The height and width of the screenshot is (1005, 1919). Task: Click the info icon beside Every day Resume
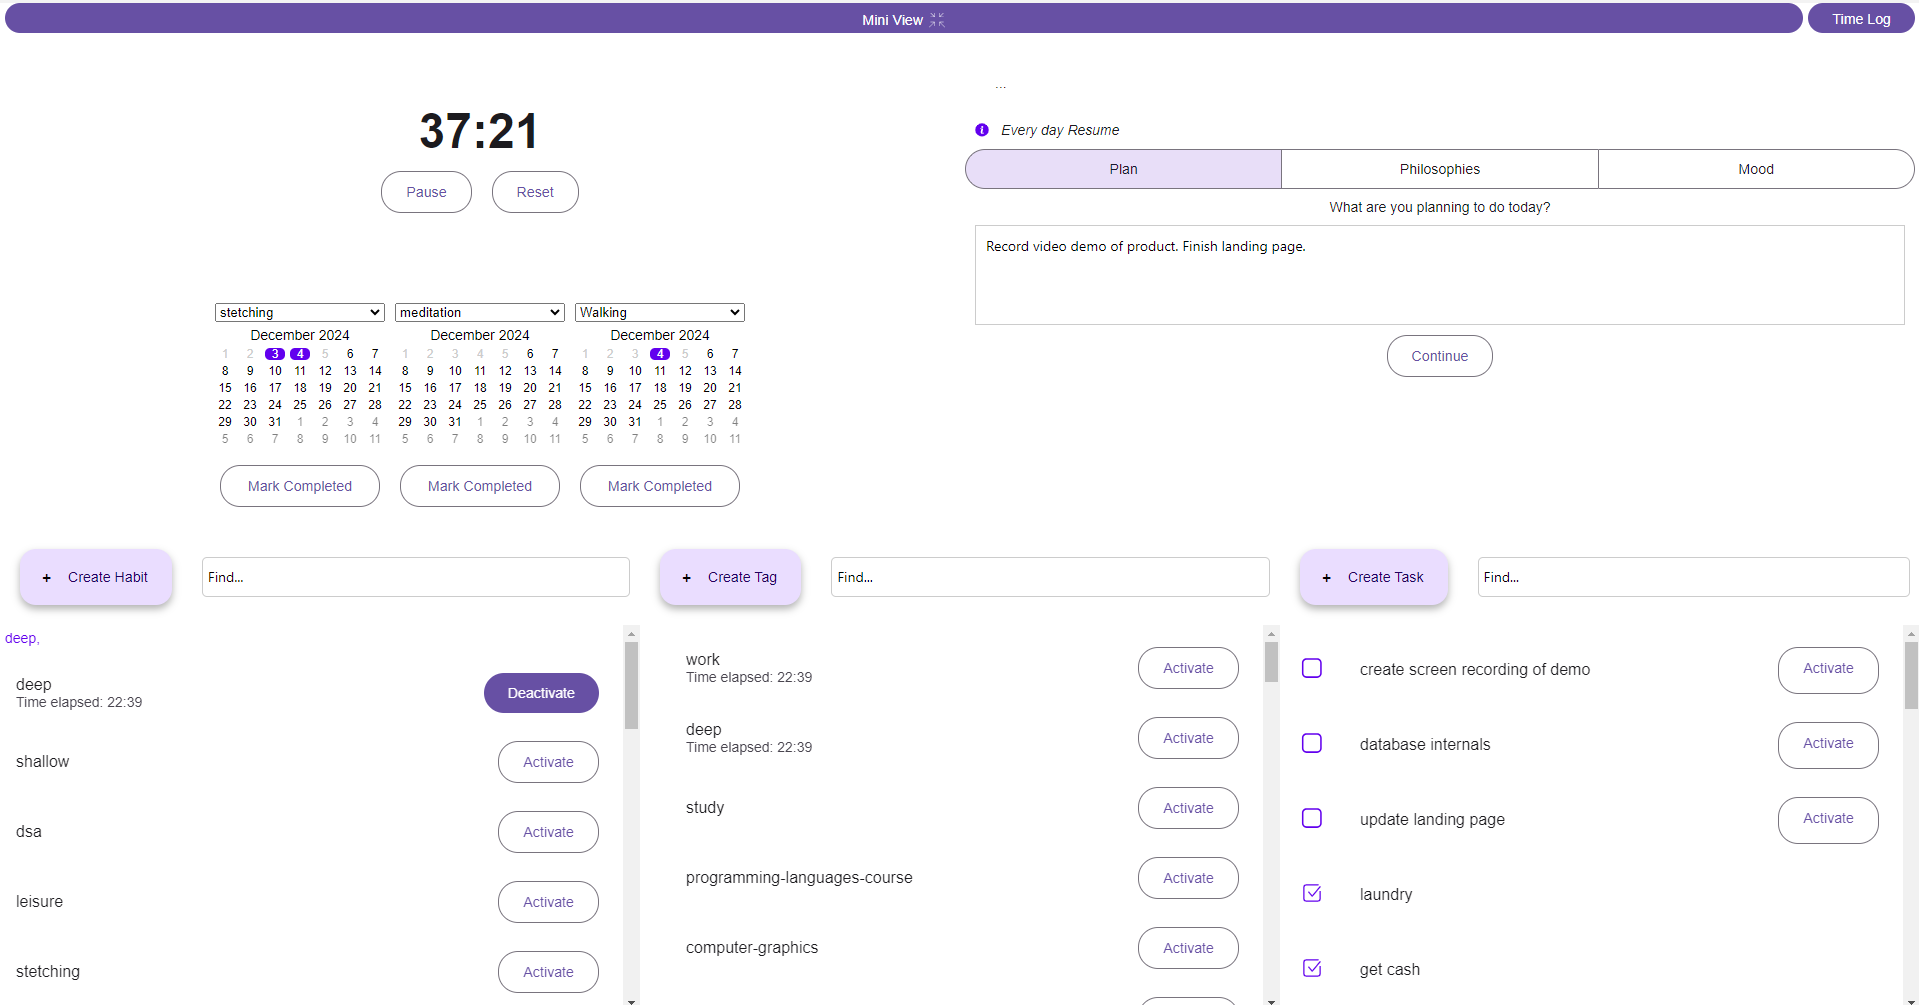tap(982, 130)
